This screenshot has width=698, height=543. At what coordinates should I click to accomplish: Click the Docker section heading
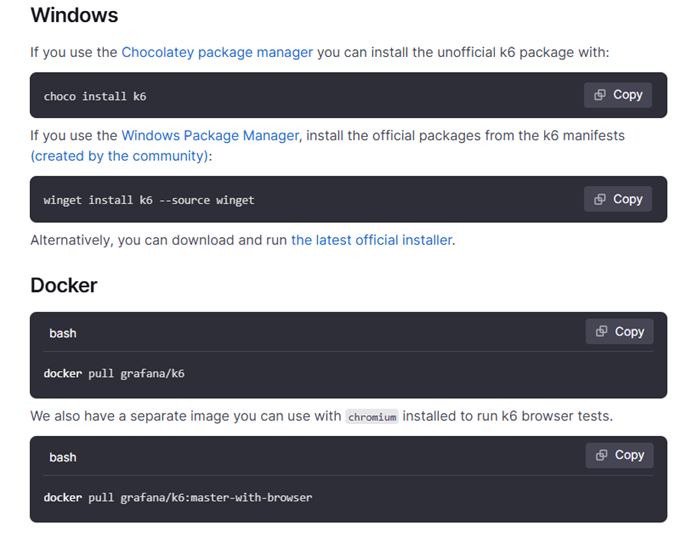64,285
